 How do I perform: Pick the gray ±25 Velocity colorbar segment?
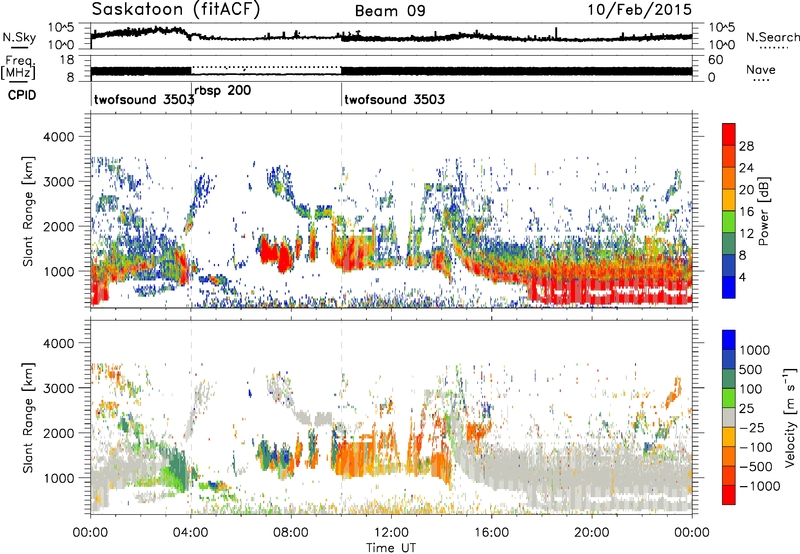[x=729, y=417]
